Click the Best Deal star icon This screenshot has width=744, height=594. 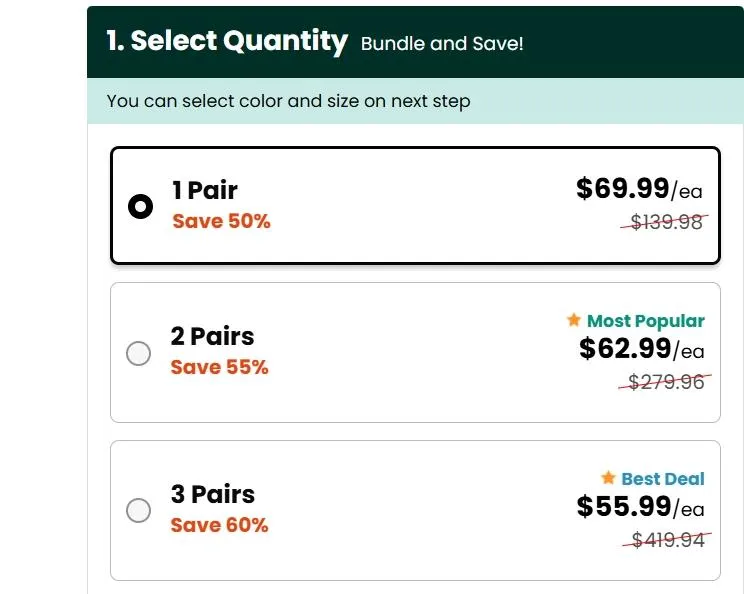(608, 478)
